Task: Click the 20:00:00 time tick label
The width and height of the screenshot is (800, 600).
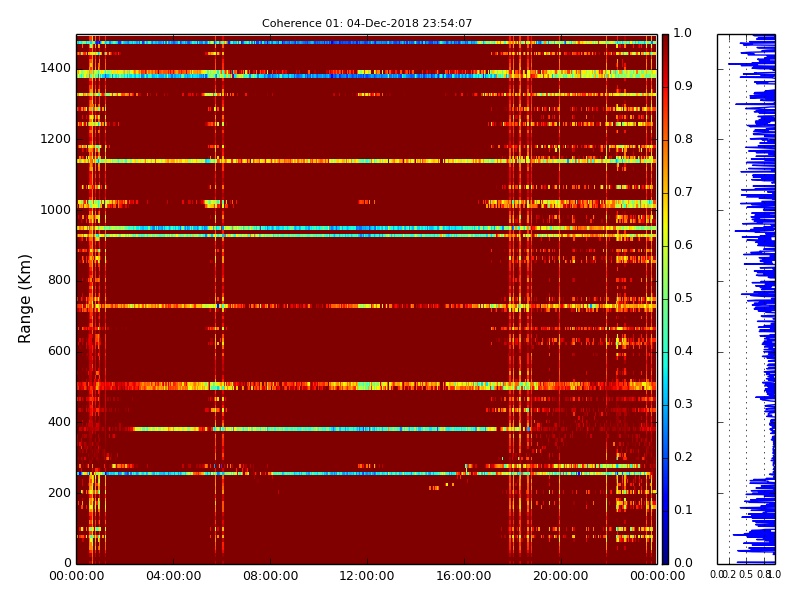Action: [561, 577]
